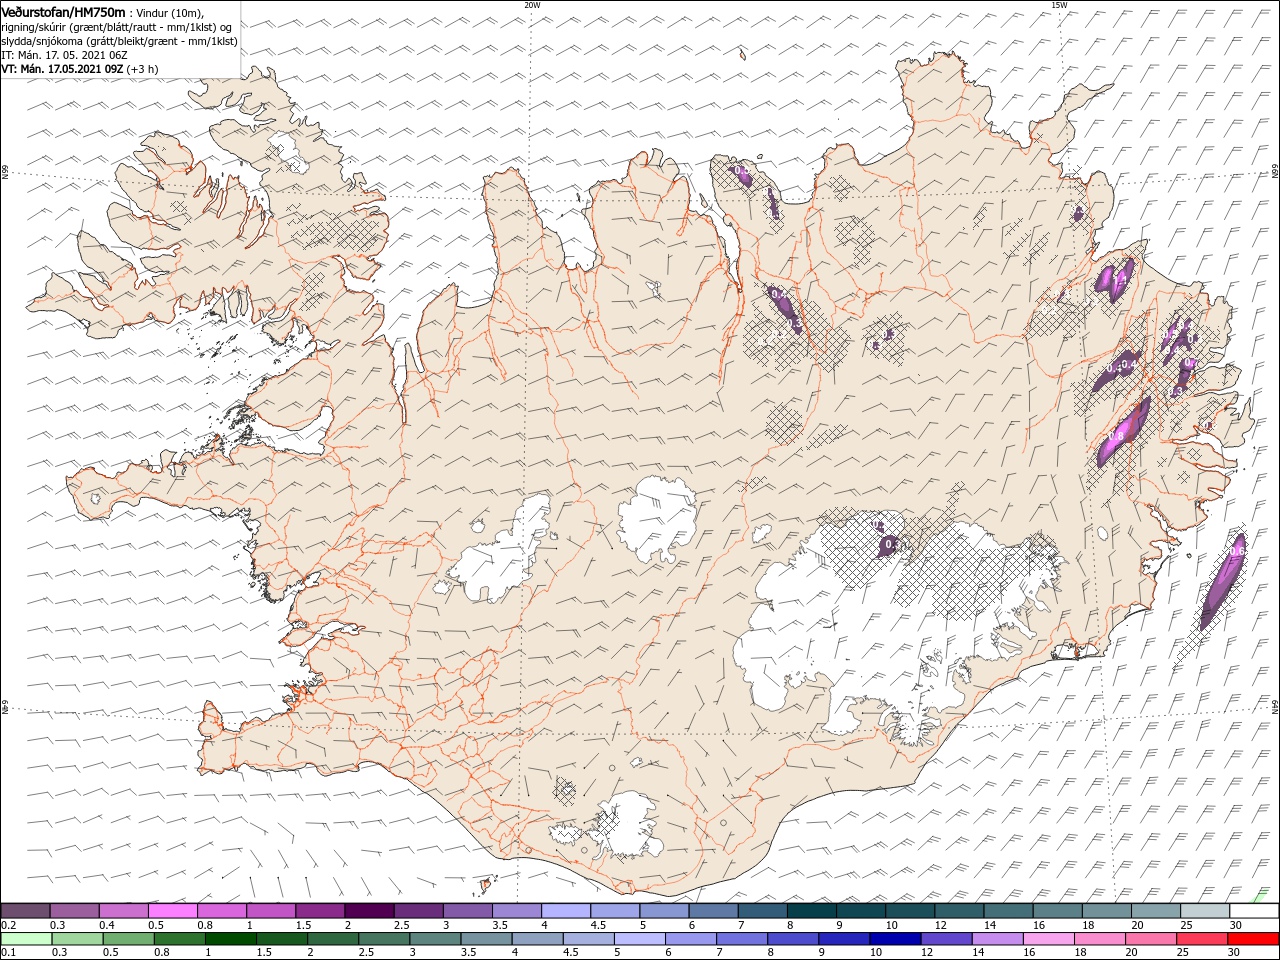Click the 20 label under the lower legend row

[1130, 952]
